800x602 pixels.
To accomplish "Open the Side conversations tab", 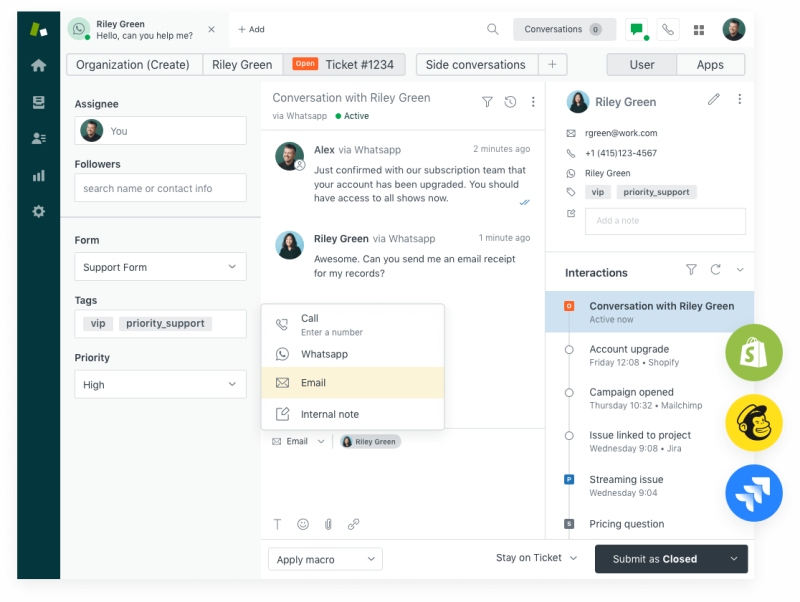I will pyautogui.click(x=477, y=65).
